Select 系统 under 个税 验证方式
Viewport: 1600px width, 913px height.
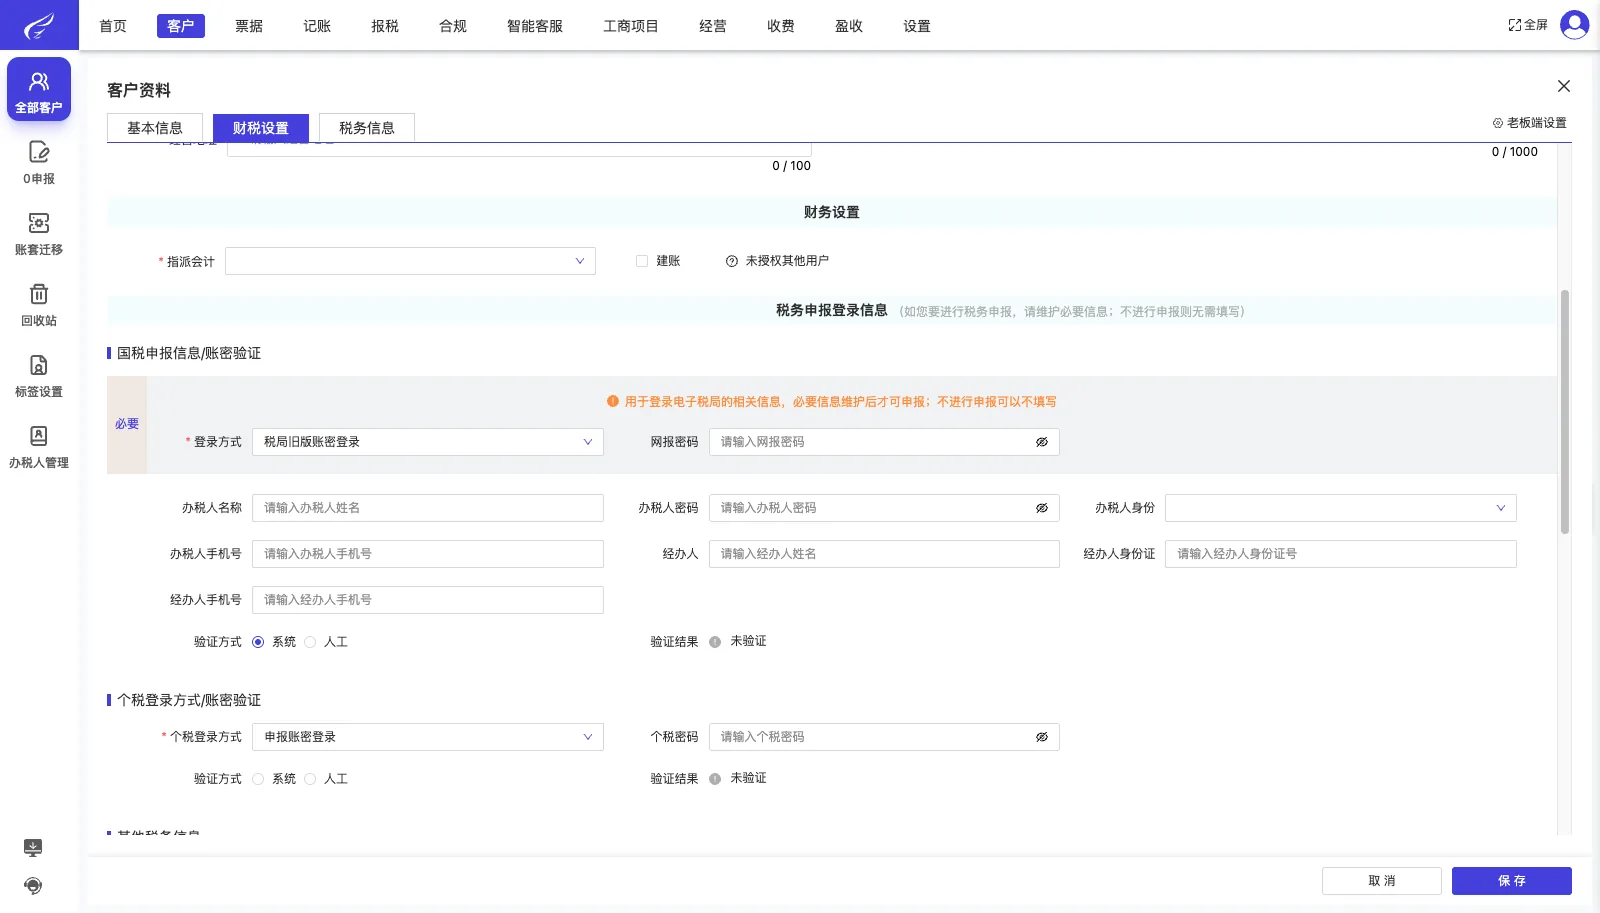(258, 779)
